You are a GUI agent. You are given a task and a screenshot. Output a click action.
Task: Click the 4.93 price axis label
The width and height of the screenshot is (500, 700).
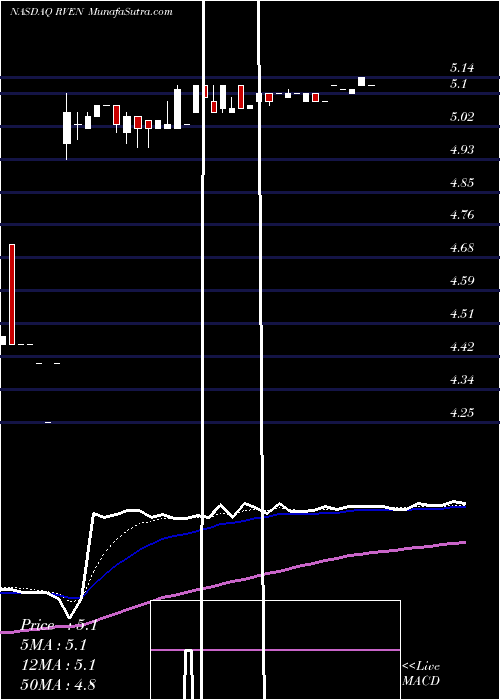tap(462, 150)
